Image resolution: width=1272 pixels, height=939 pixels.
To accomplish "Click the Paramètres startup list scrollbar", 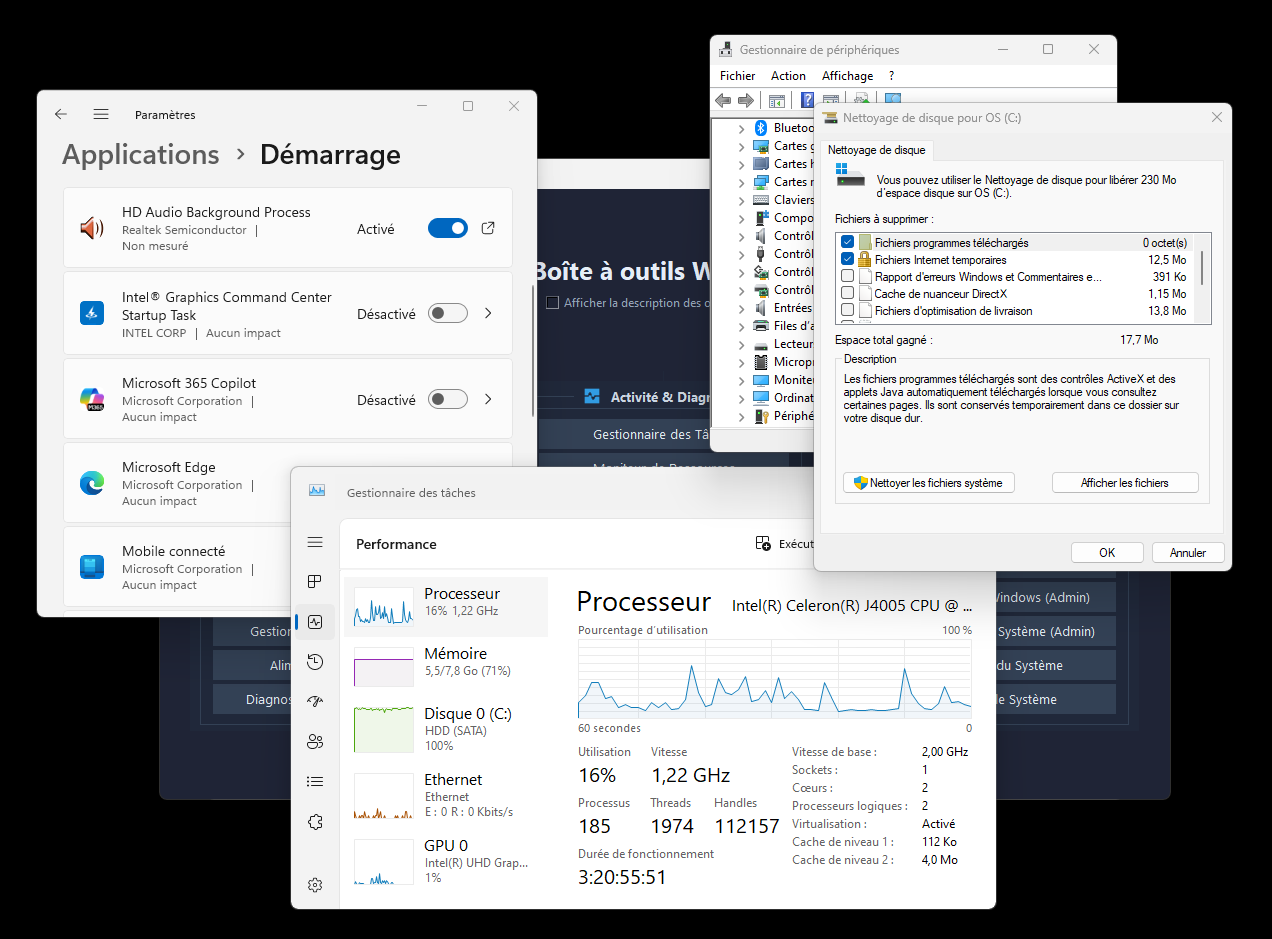I will pyautogui.click(x=533, y=351).
